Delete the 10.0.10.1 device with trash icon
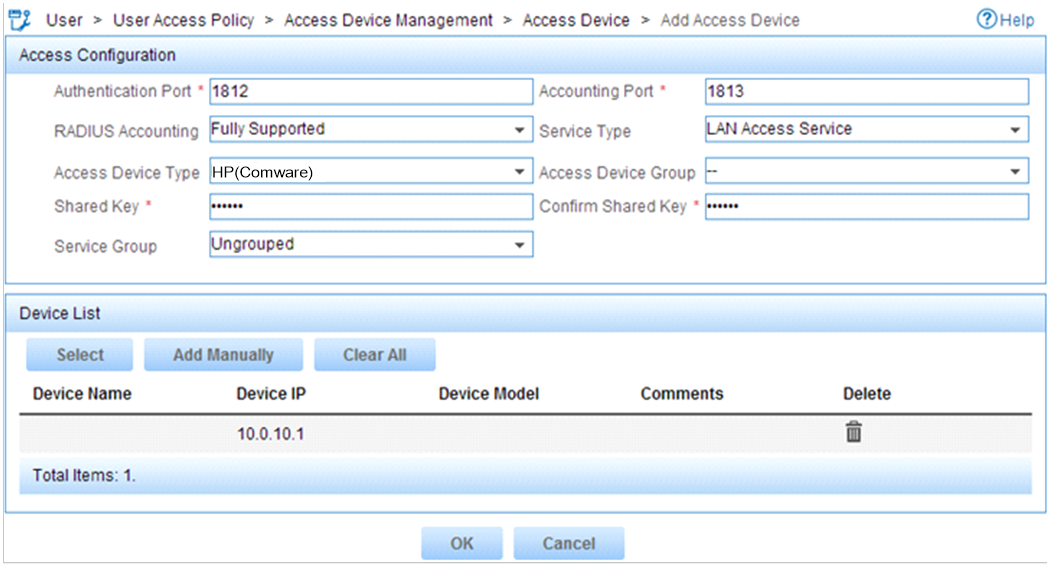Image resolution: width=1052 pixels, height=568 pixels. 853,433
